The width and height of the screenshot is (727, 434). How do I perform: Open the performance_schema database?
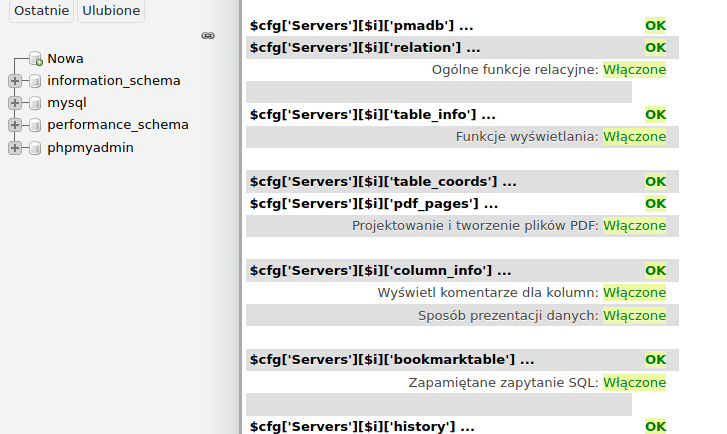click(x=118, y=125)
